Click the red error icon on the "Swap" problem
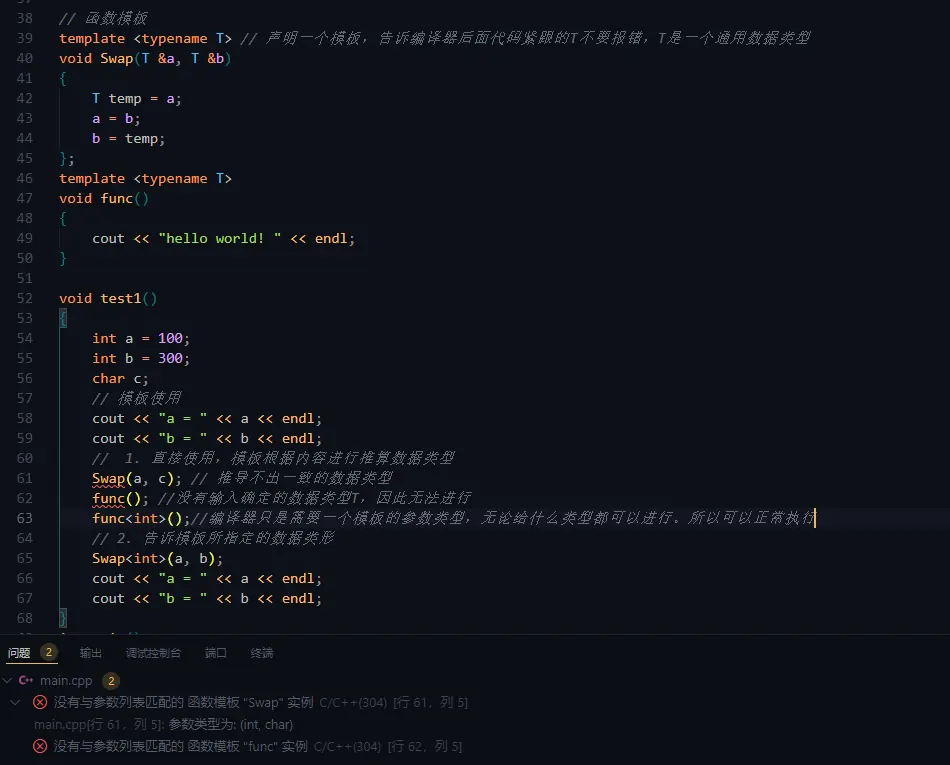 pyautogui.click(x=40, y=702)
